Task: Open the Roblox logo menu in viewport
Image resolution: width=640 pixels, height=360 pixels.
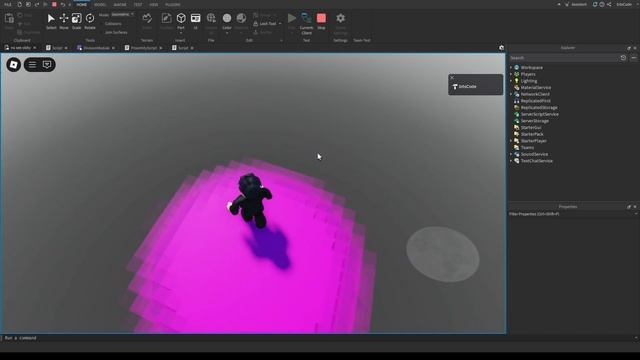Action: [x=13, y=64]
